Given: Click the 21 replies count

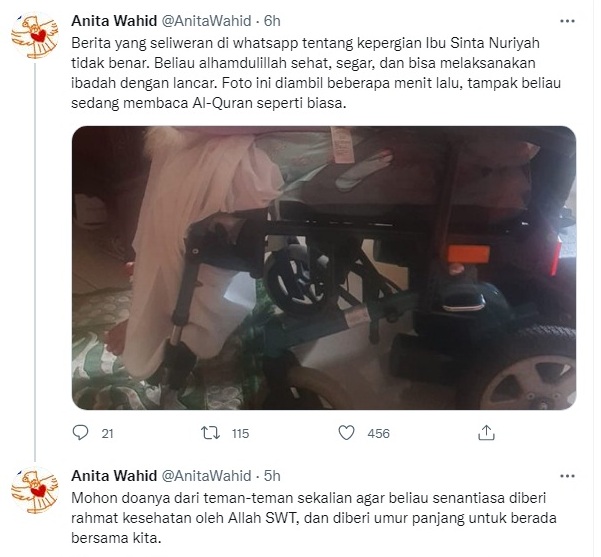Looking at the screenshot, I should pos(107,434).
